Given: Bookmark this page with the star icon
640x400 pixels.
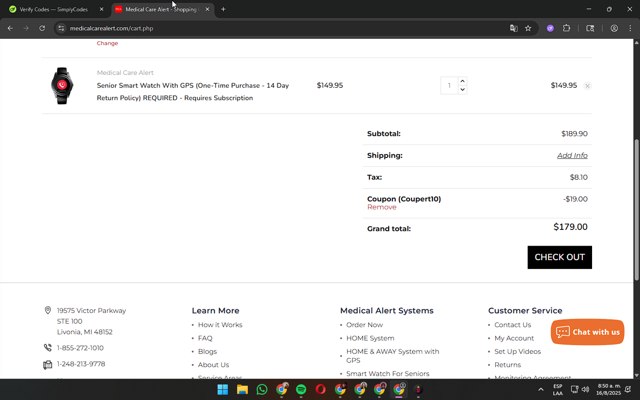Looking at the screenshot, I should pos(528,28).
